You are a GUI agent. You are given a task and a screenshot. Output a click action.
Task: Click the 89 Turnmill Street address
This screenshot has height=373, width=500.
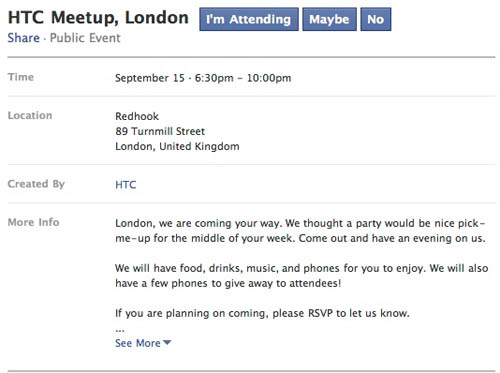(160, 131)
